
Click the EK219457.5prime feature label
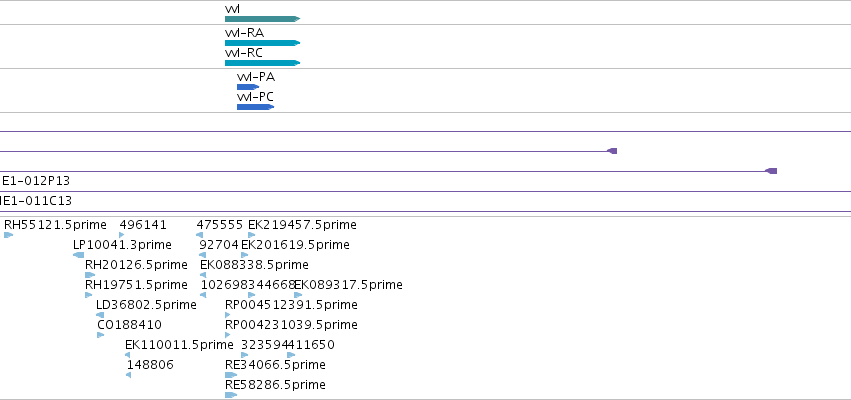(302, 225)
